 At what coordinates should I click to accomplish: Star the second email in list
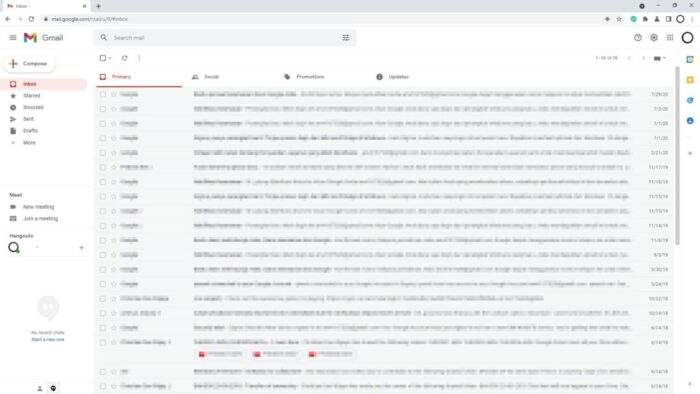[114, 109]
